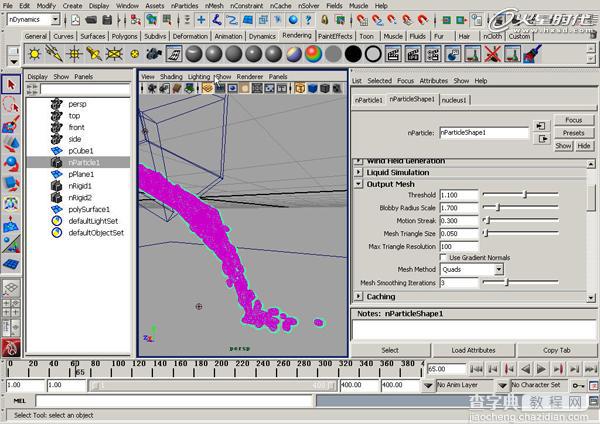Click the Maya logo icon in toolbox
This screenshot has width=600, height=424.
[11, 347]
